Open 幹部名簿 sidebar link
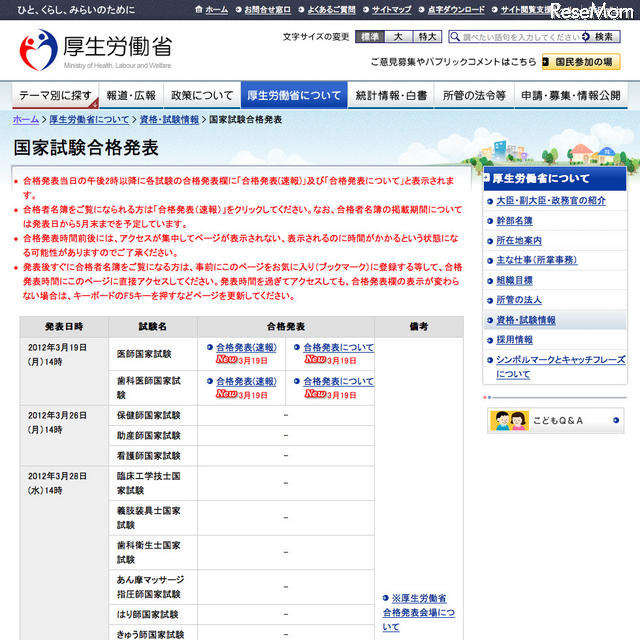Viewport: 640px width, 640px height. 514,221
